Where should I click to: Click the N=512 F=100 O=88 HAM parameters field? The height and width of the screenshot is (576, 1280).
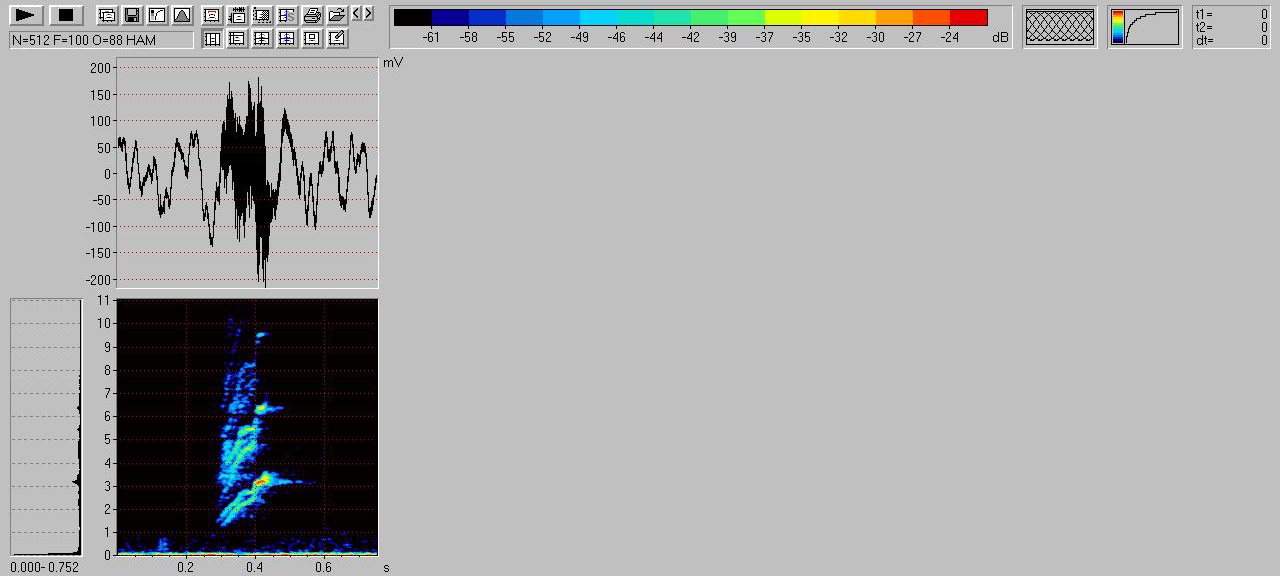click(101, 40)
